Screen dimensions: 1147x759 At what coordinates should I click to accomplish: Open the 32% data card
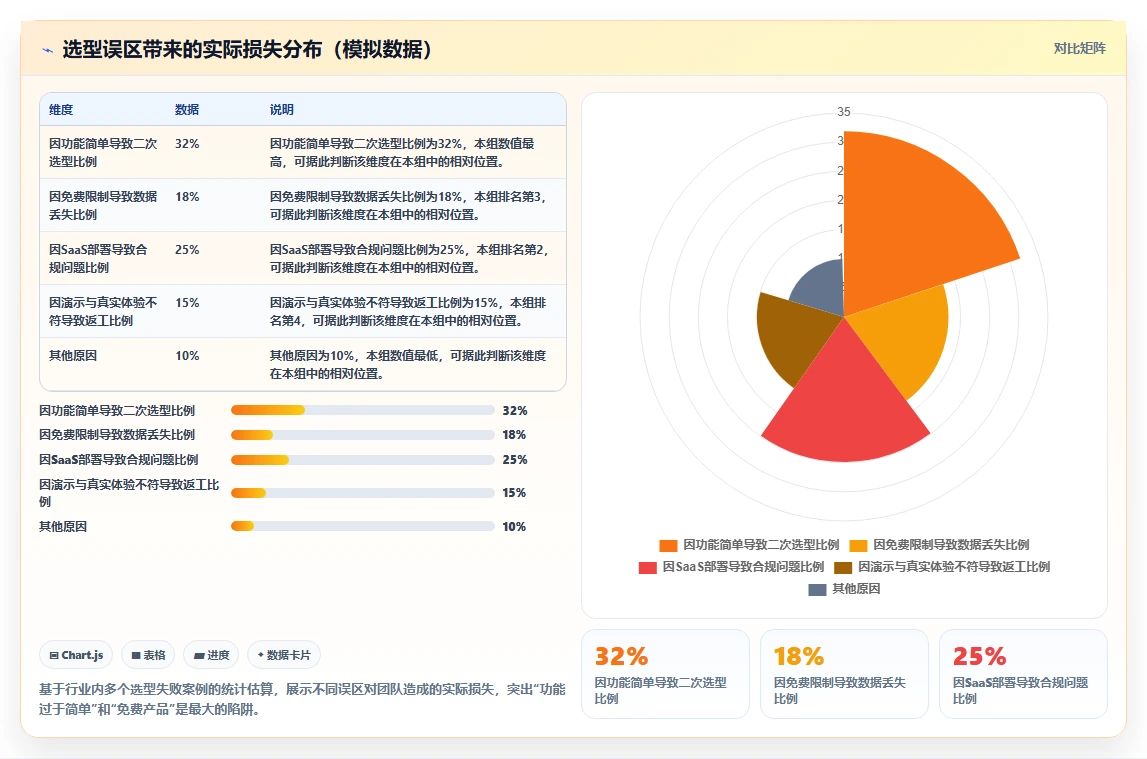(x=665, y=674)
